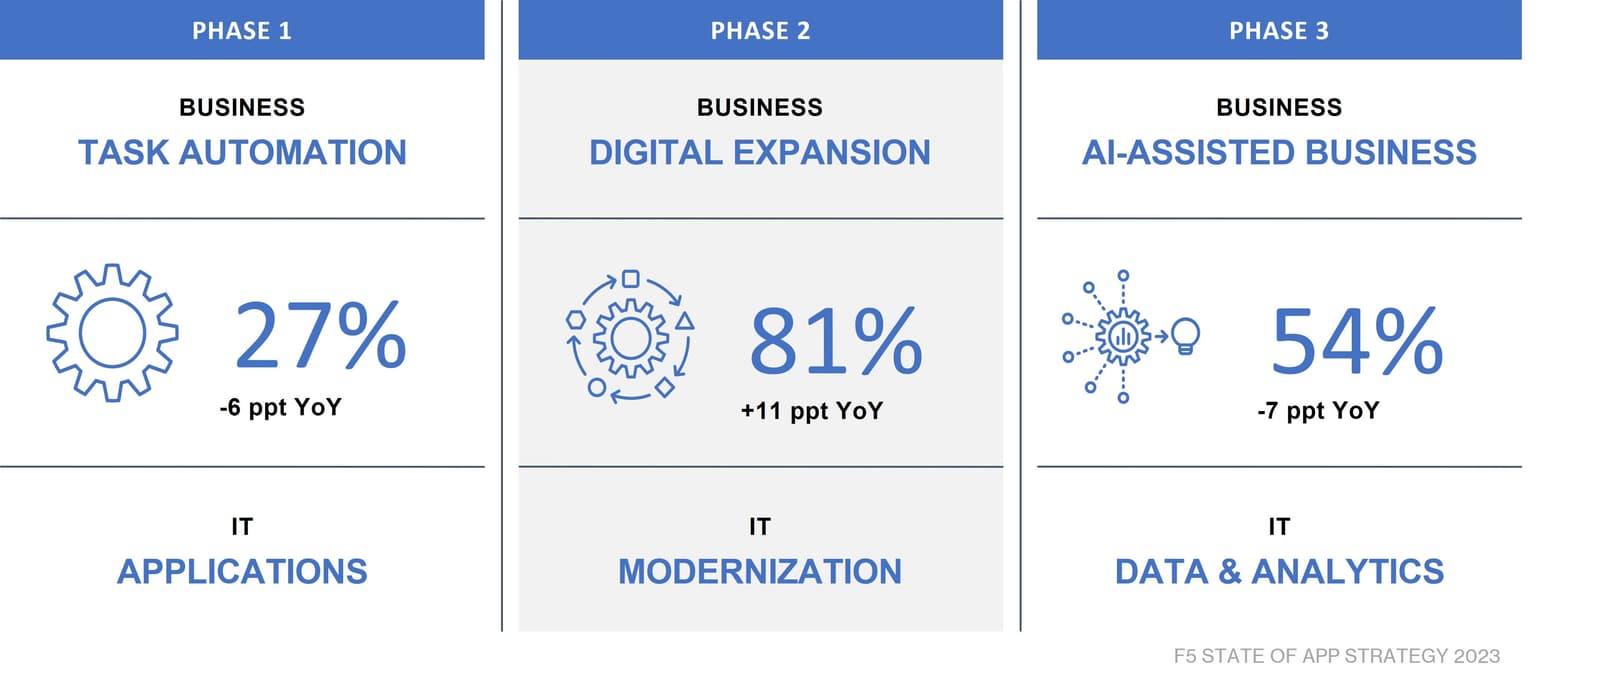Select the 54% statistic
This screenshot has height=679, width=1600.
click(1357, 342)
